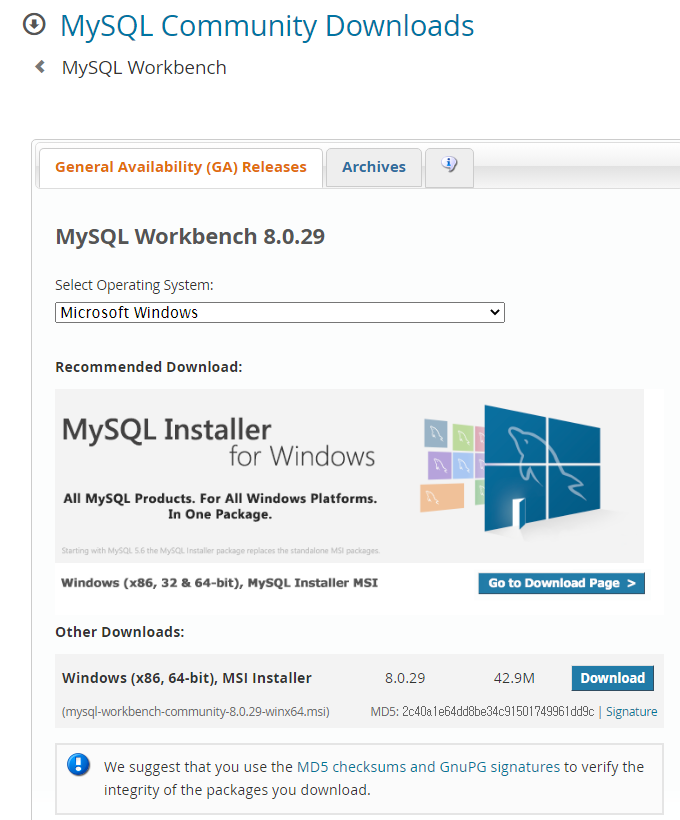Select General Availability (GA) Releases tab
Viewport: 680px width, 820px height.
coord(180,167)
